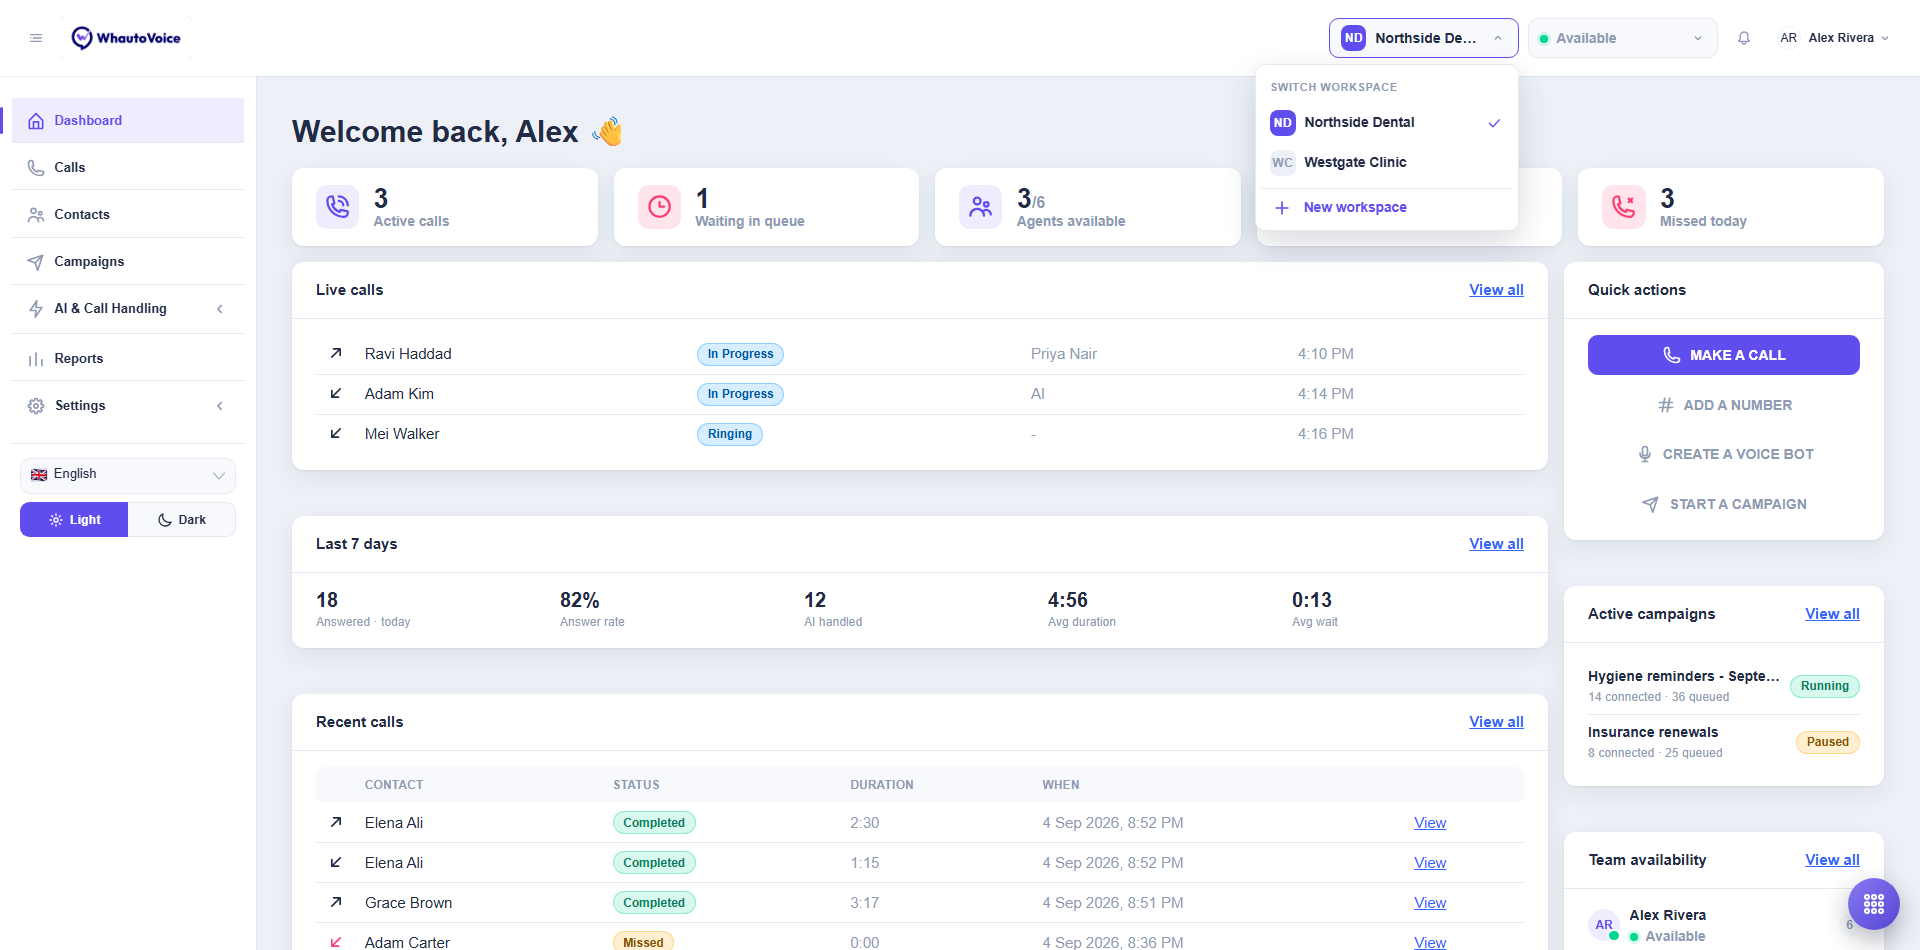Select Northside Dental workspace
This screenshot has height=950, width=1920.
pyautogui.click(x=1386, y=123)
